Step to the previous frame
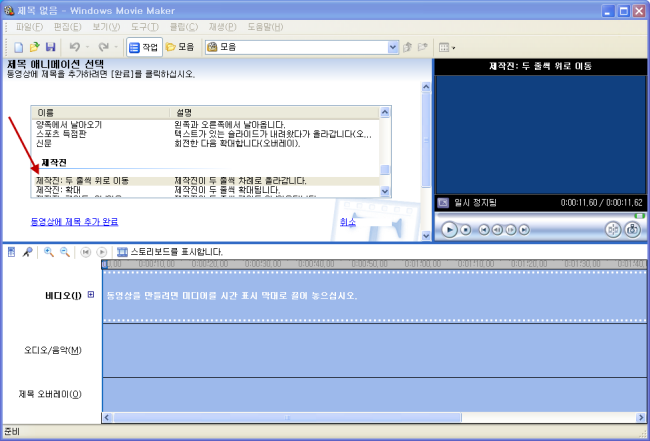Image resolution: width=650 pixels, height=441 pixels. (497, 230)
